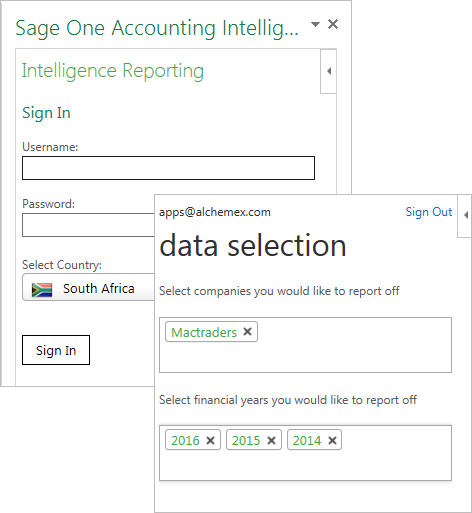Click the Sign Out link
The image size is (472, 513).
point(428,212)
